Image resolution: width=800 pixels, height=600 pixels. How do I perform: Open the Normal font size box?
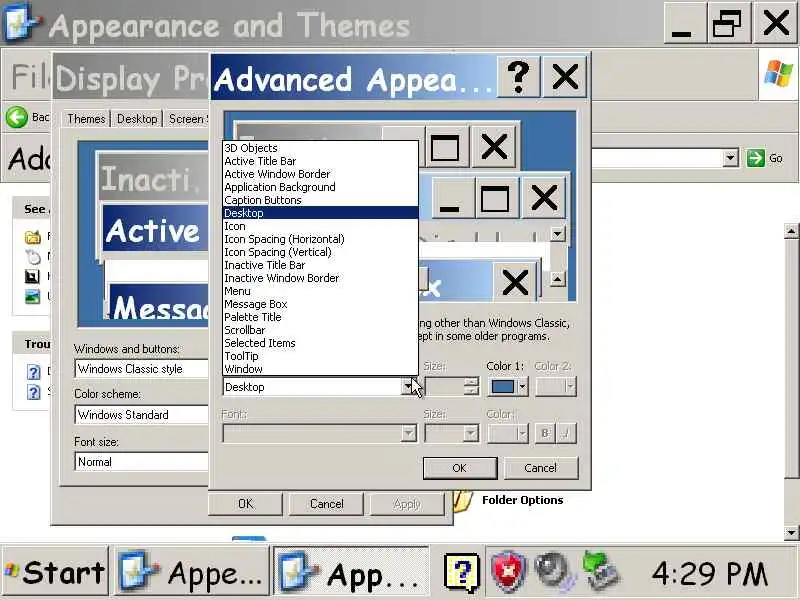[141, 462]
